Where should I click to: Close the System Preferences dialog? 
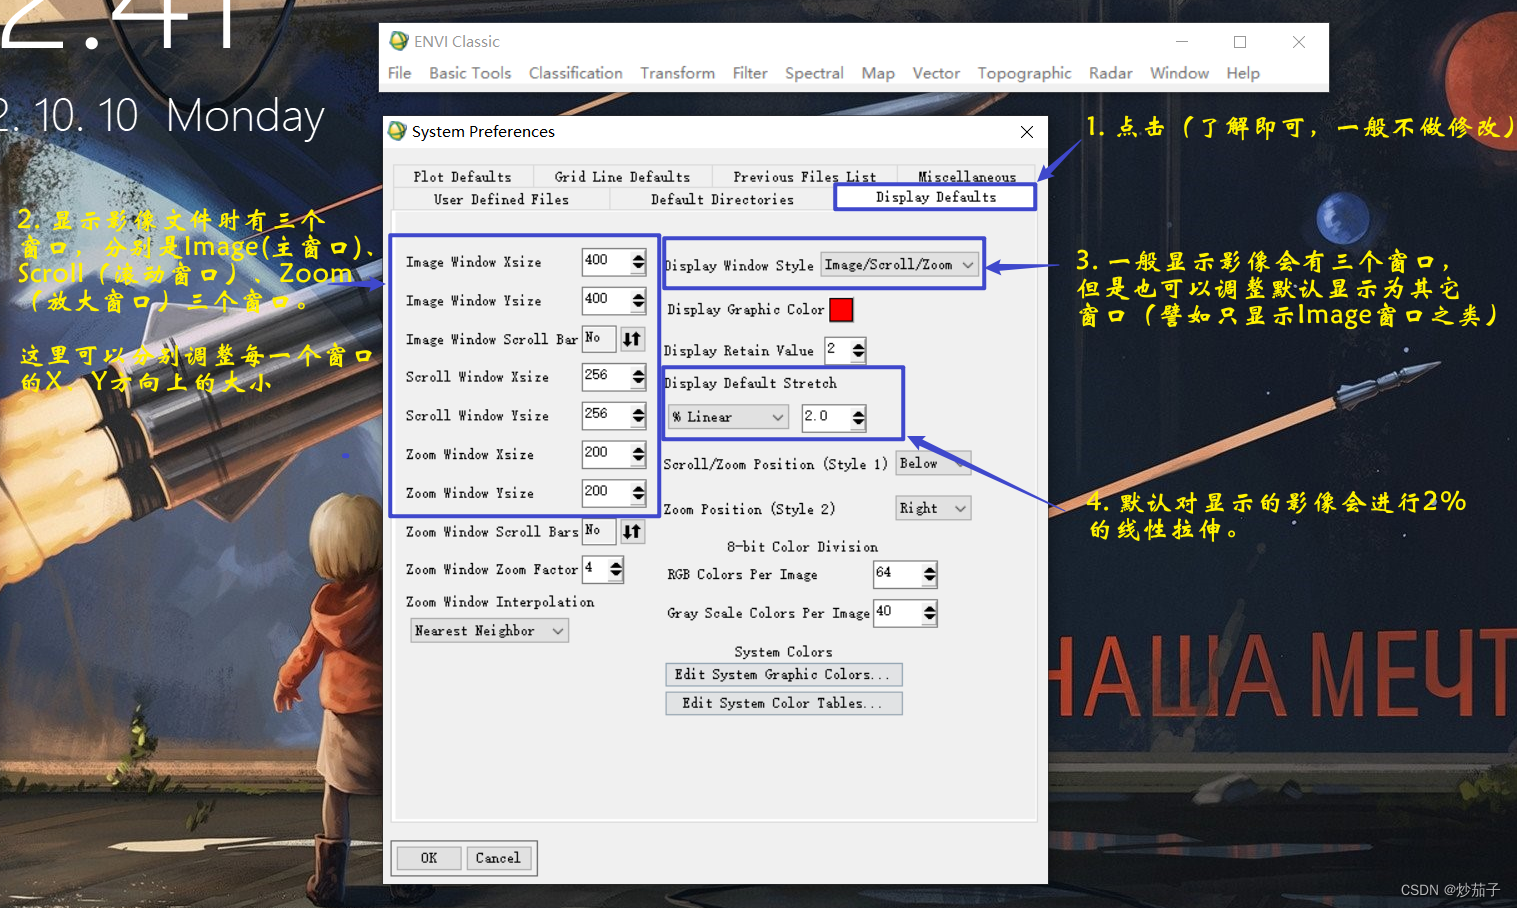(x=1027, y=132)
